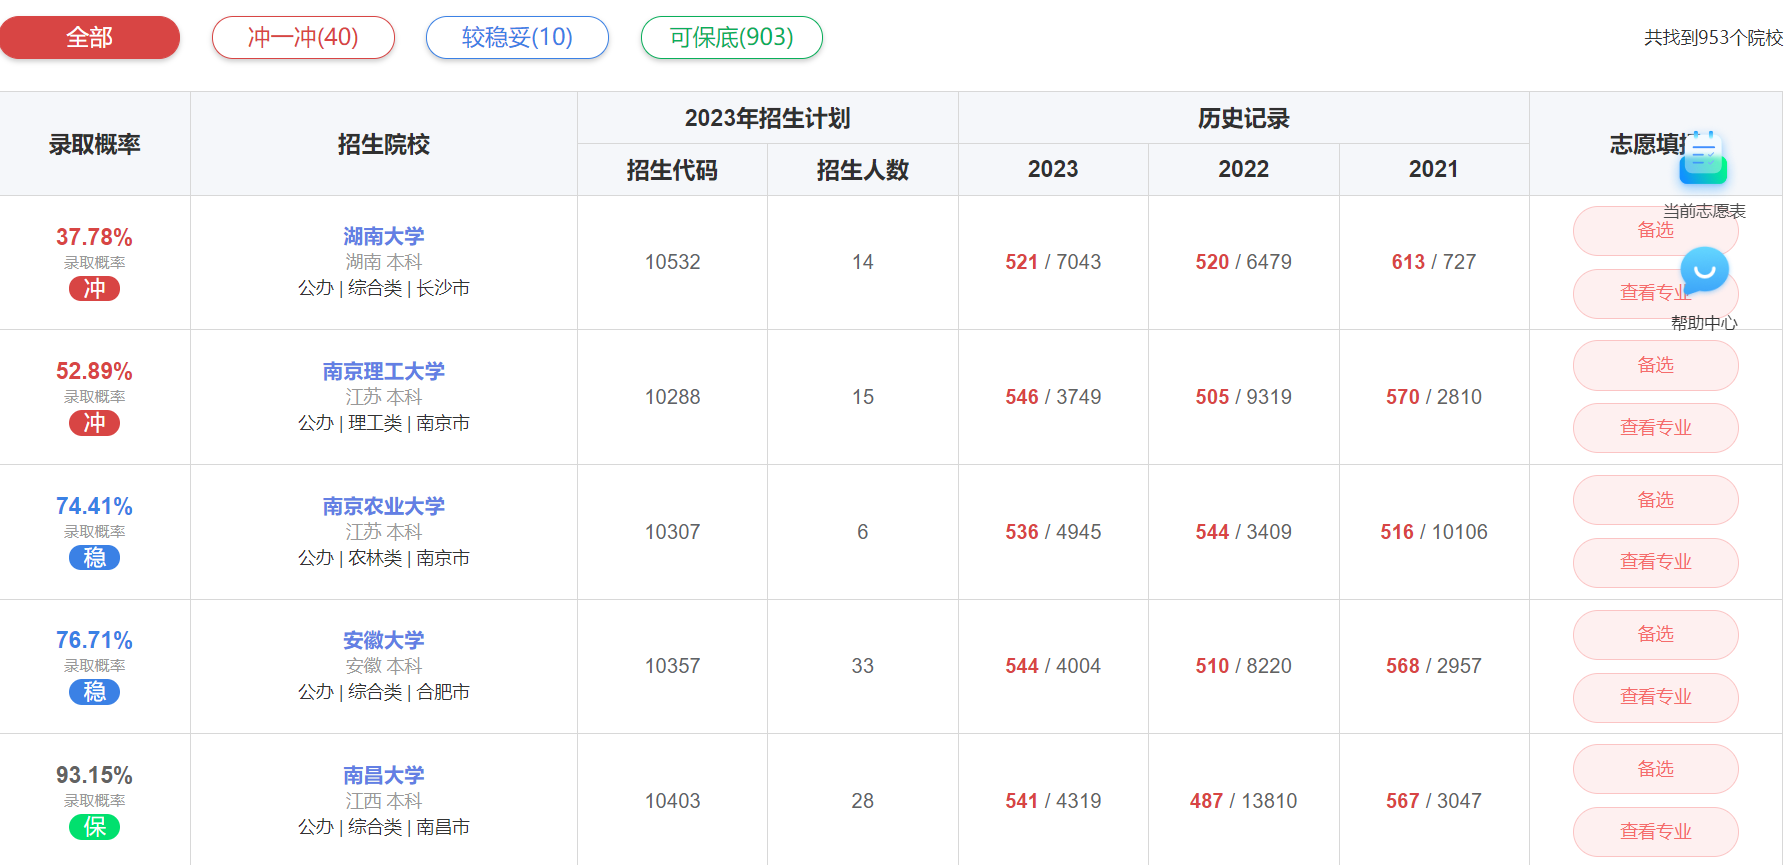Click the 招生人数 column header
The image size is (1786, 865).
click(x=862, y=170)
